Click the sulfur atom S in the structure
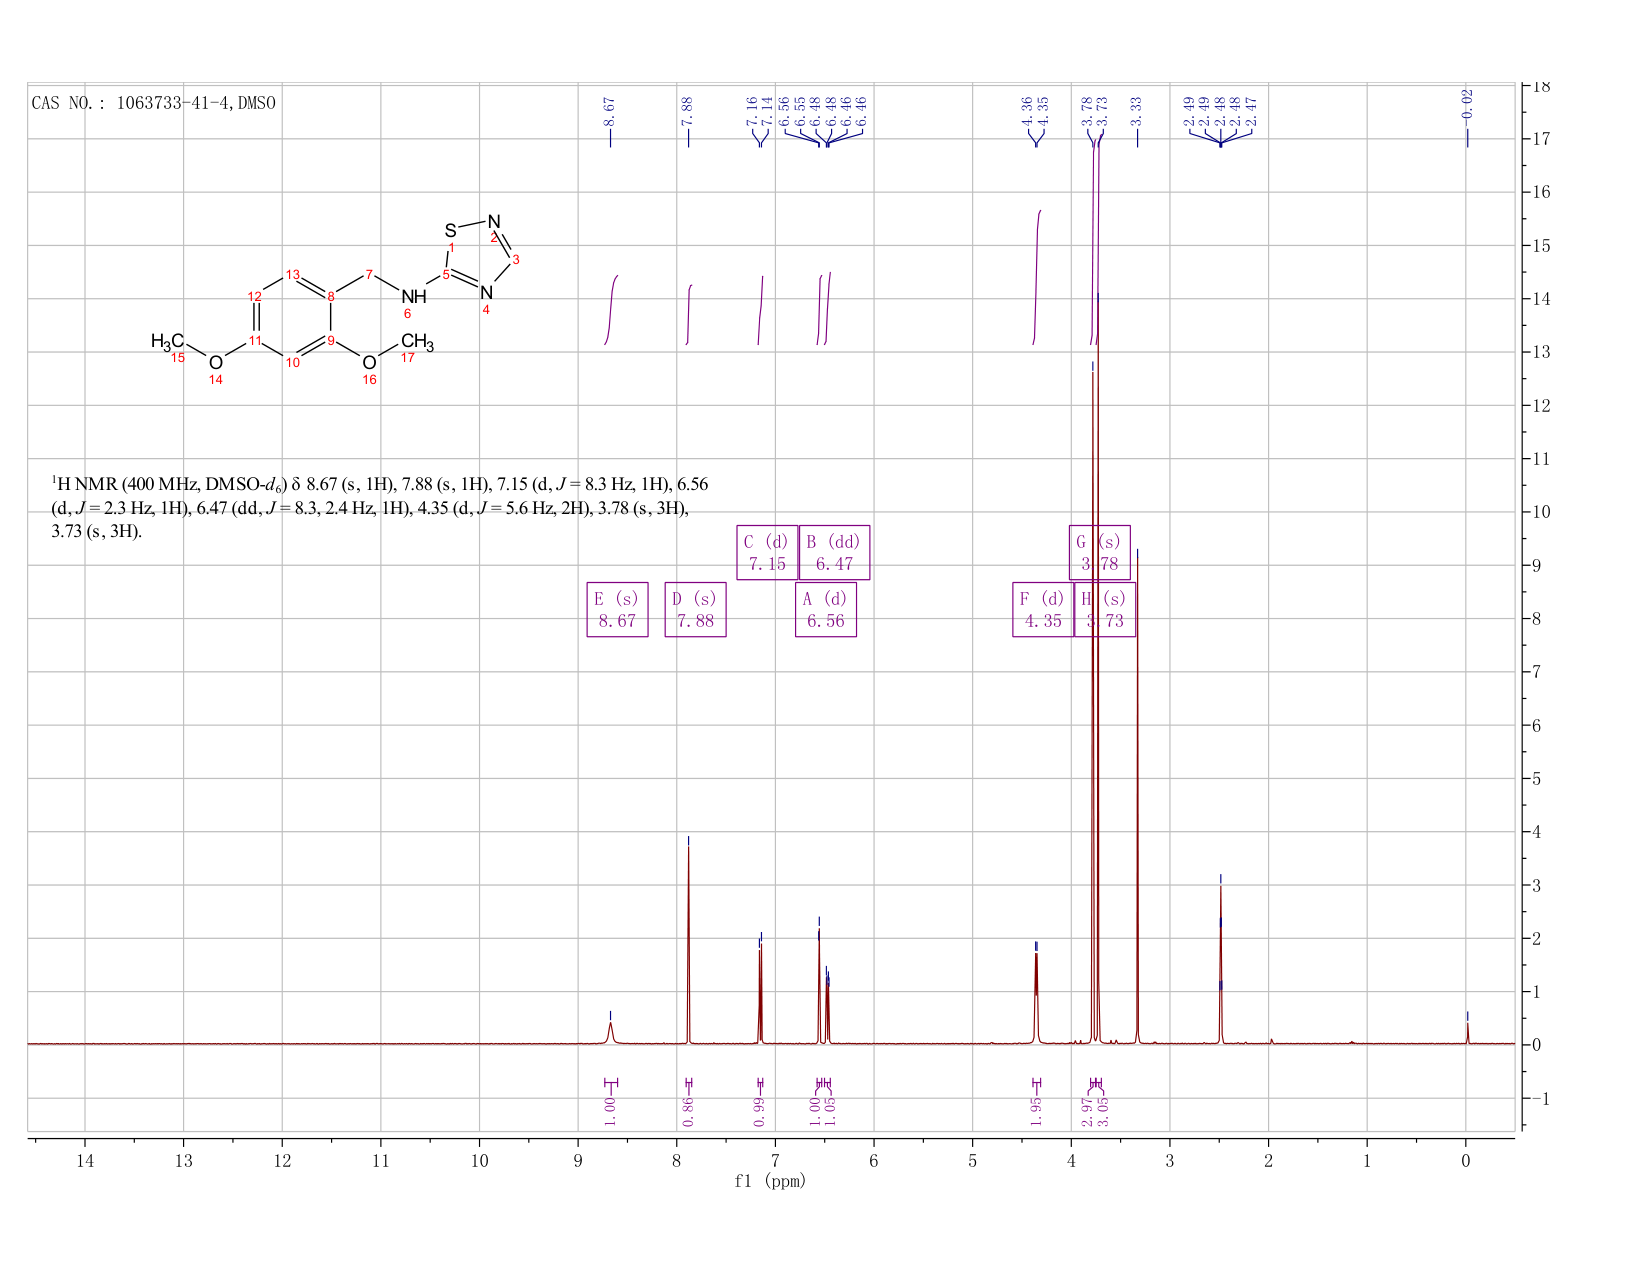 450,231
